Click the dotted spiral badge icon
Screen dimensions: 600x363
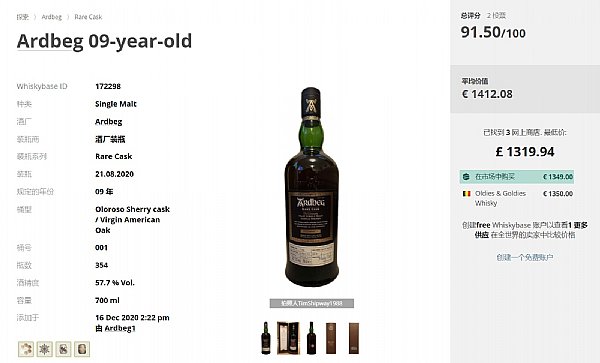(26, 349)
